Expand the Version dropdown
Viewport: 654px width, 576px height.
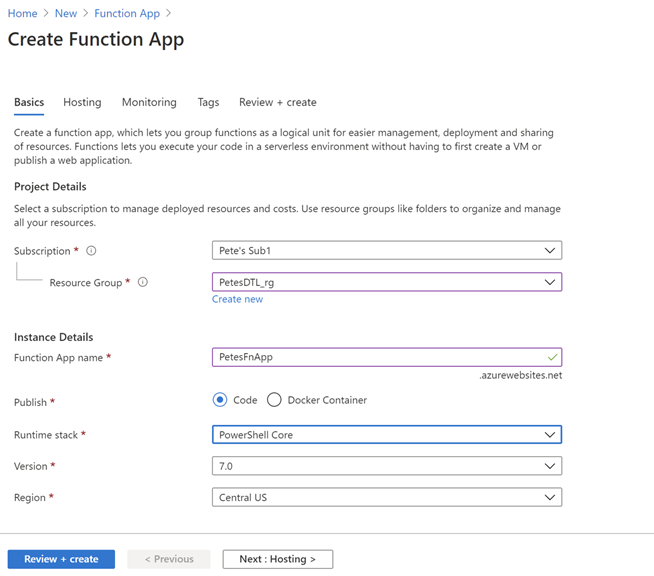[x=386, y=466]
